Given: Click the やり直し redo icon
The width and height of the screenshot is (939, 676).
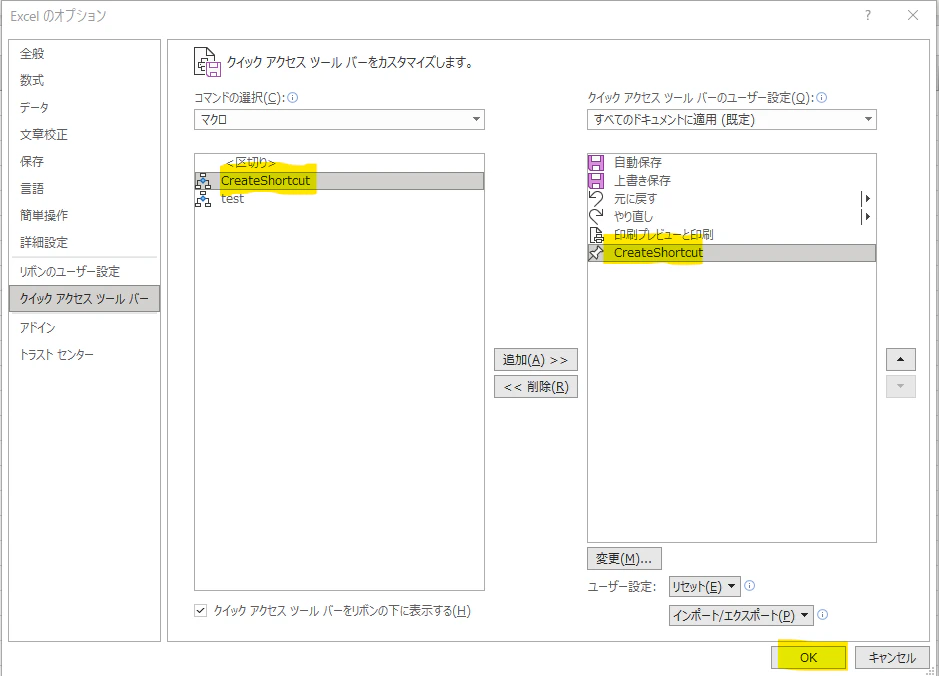Looking at the screenshot, I should pyautogui.click(x=596, y=216).
